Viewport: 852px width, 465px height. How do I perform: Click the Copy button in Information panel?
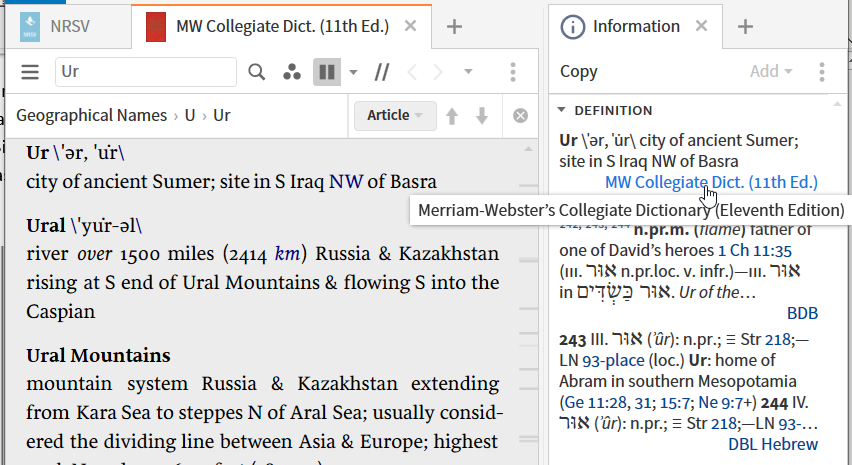[579, 71]
